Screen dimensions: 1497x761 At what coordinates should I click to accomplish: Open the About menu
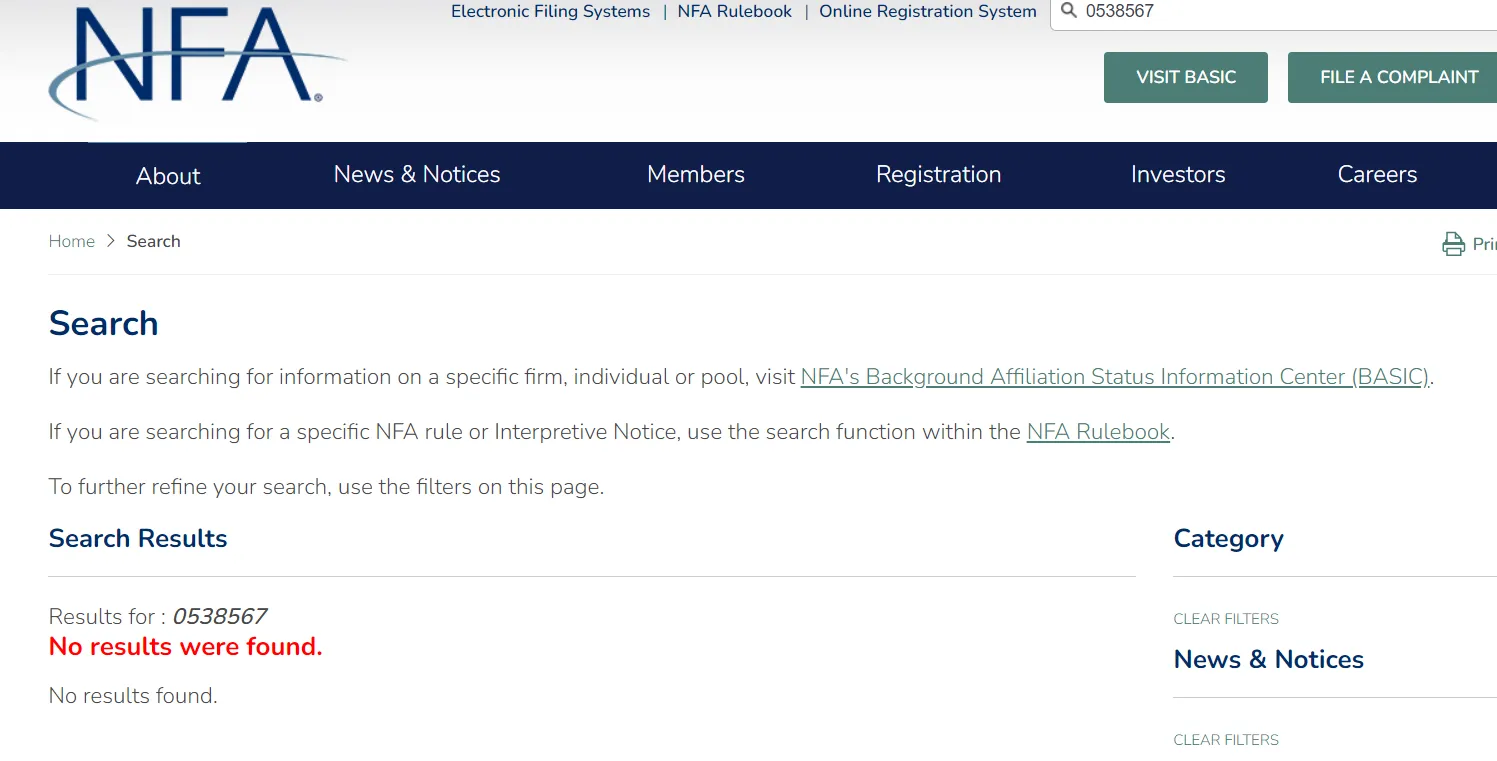[168, 176]
